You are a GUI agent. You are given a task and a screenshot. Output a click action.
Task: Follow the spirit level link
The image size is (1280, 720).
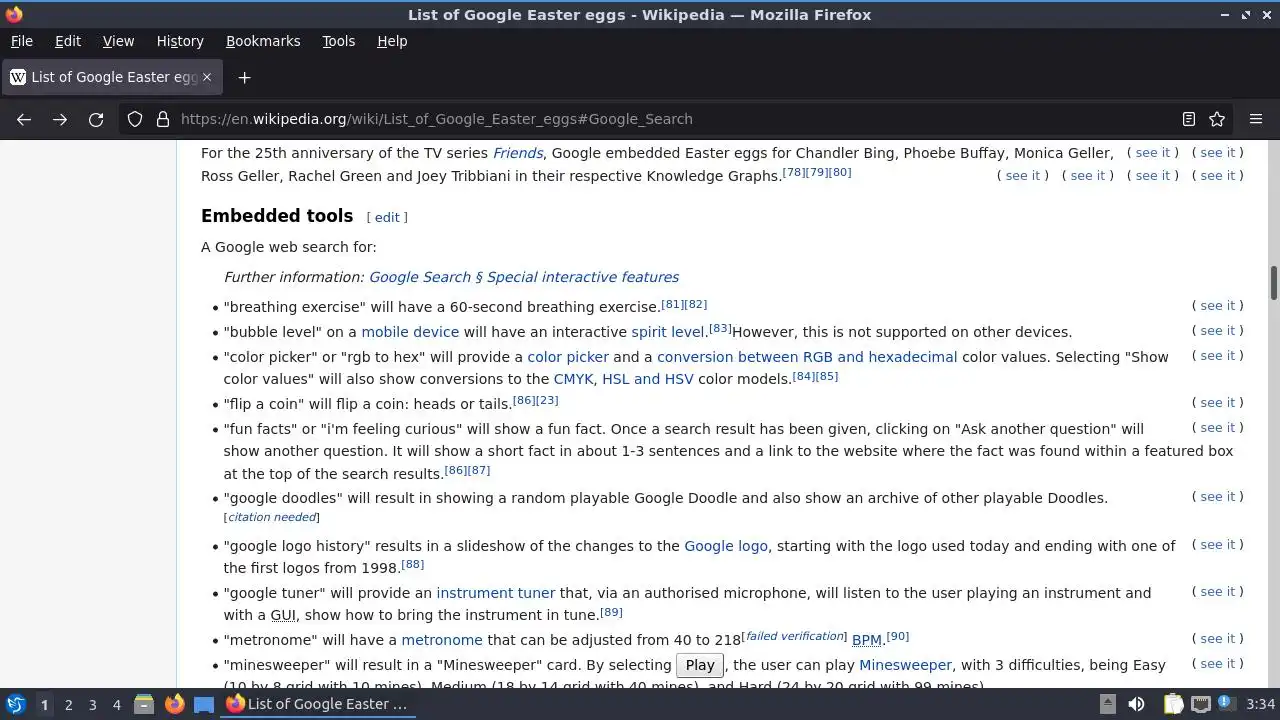pos(668,332)
